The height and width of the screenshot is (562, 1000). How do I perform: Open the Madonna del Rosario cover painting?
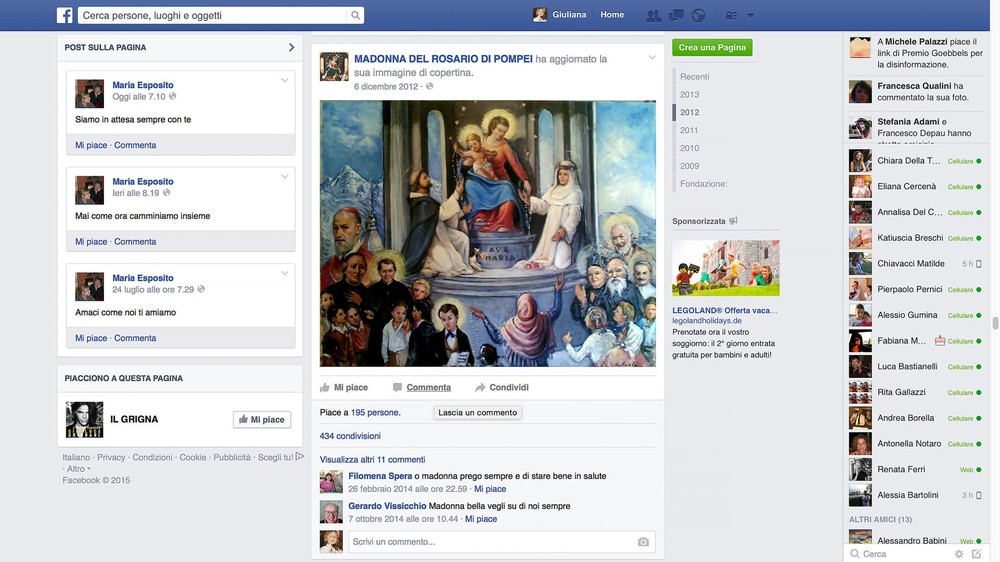[488, 233]
